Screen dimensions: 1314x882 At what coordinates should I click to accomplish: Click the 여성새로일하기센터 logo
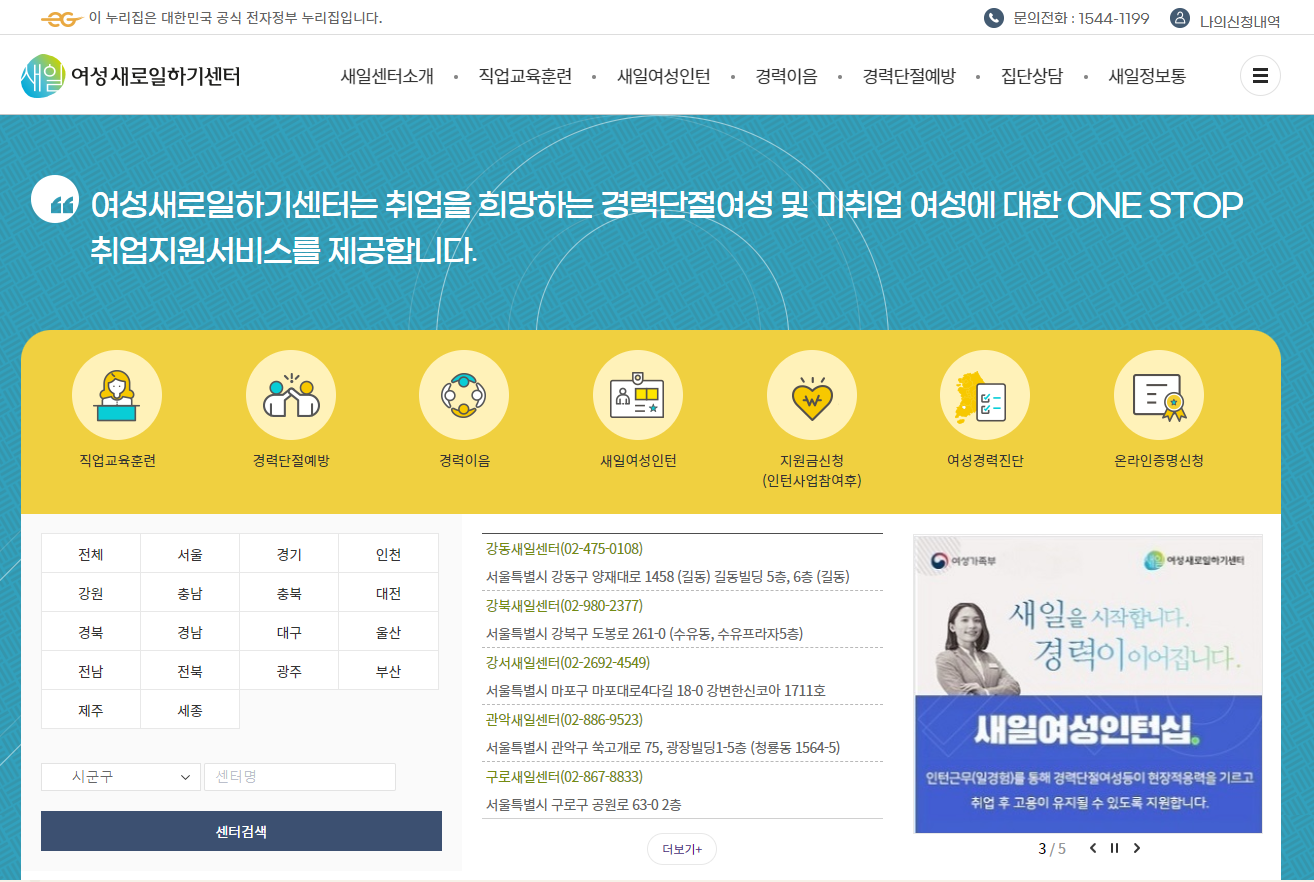click(131, 74)
